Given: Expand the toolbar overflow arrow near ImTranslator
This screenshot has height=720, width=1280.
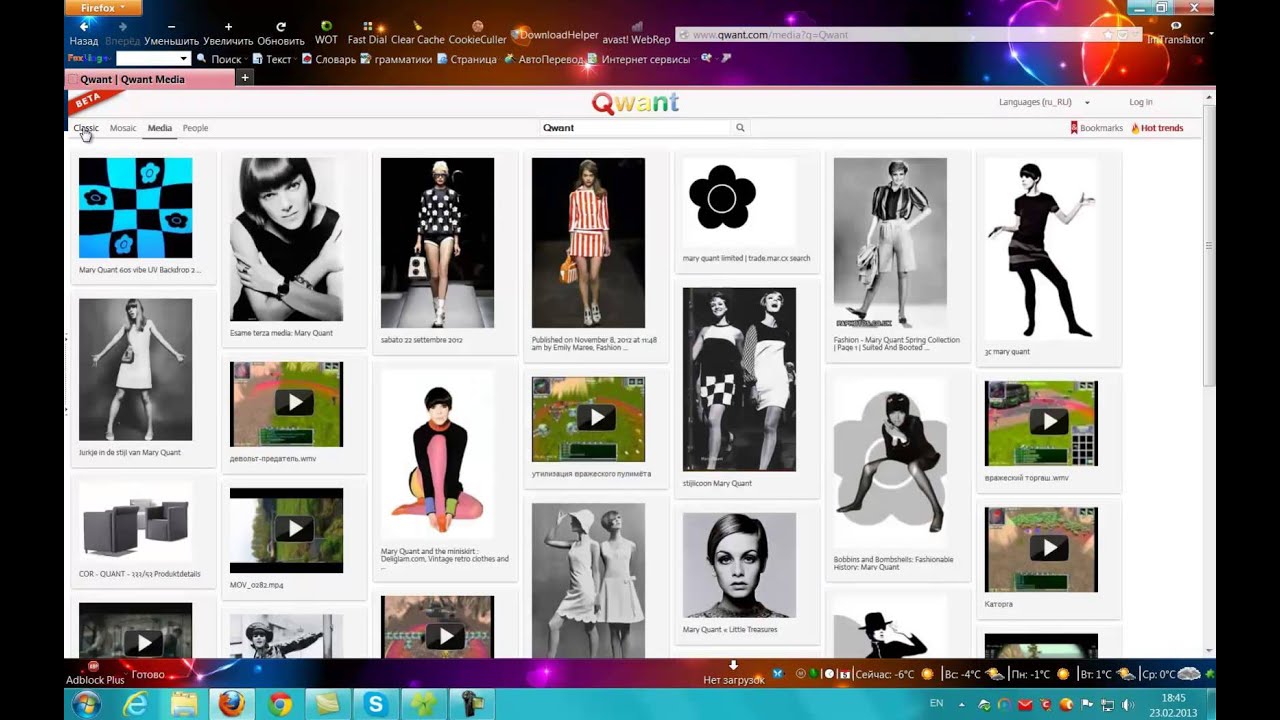Looking at the screenshot, I should (x=1211, y=33).
